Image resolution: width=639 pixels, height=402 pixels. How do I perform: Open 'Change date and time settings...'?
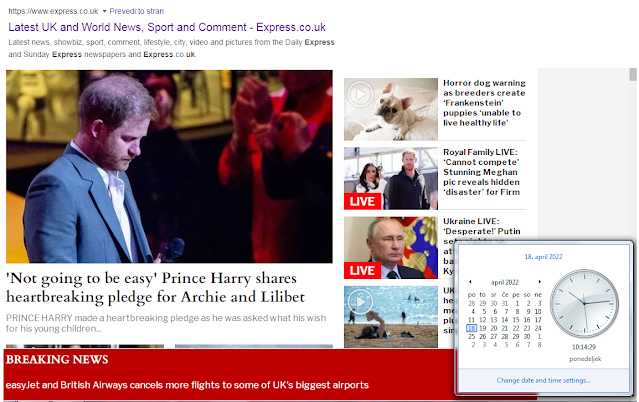tap(544, 380)
